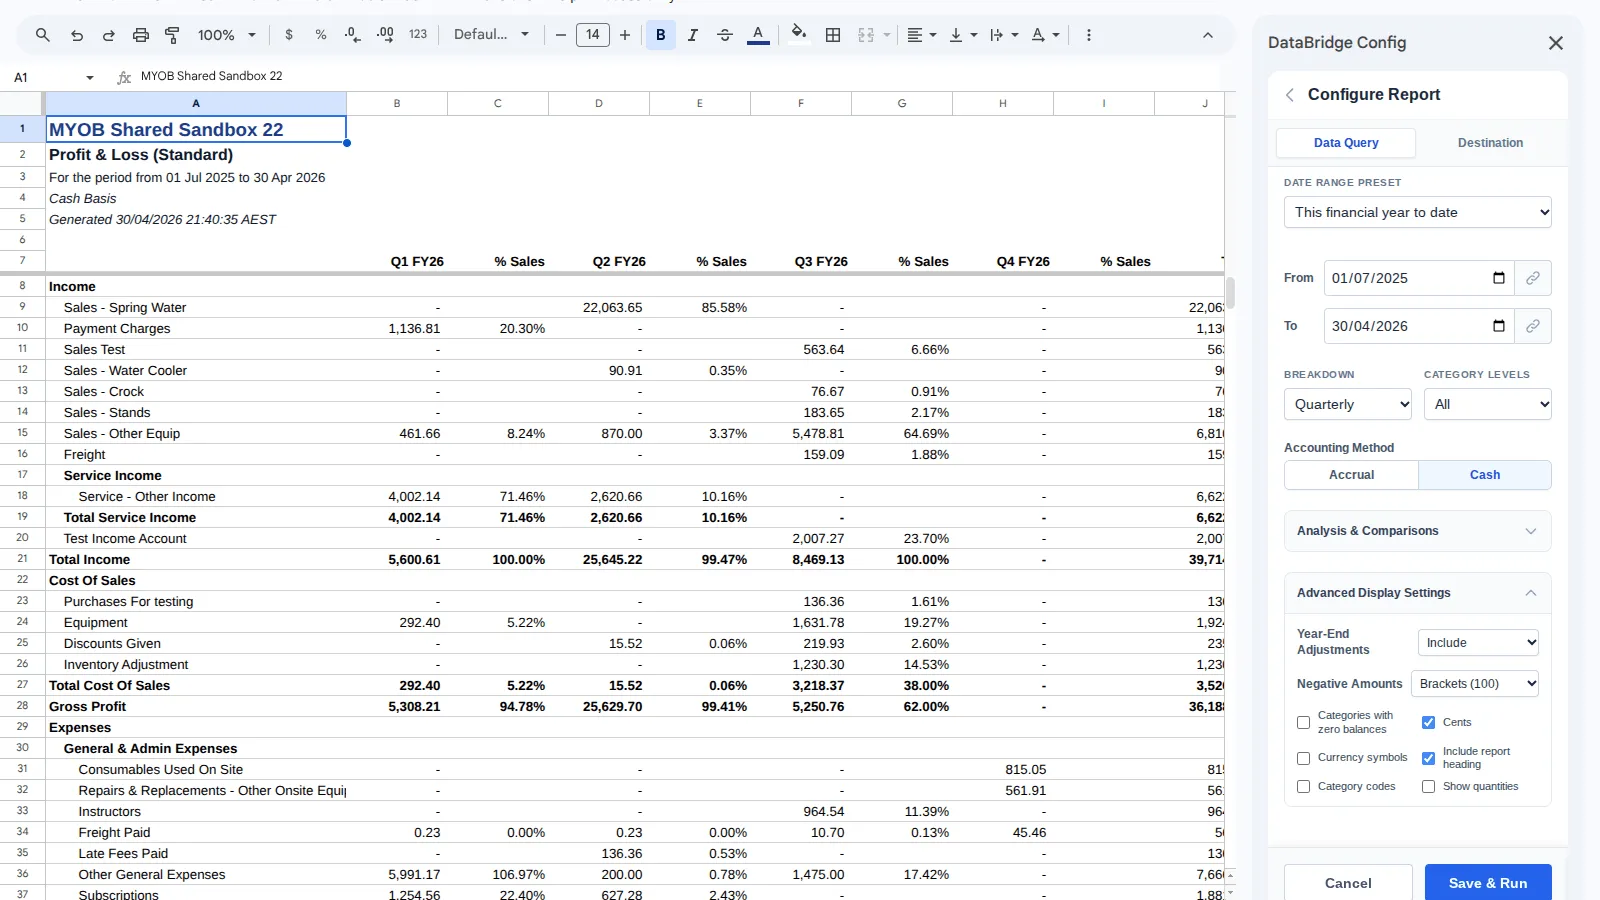Close the DataBridge Config panel

coord(1555,43)
